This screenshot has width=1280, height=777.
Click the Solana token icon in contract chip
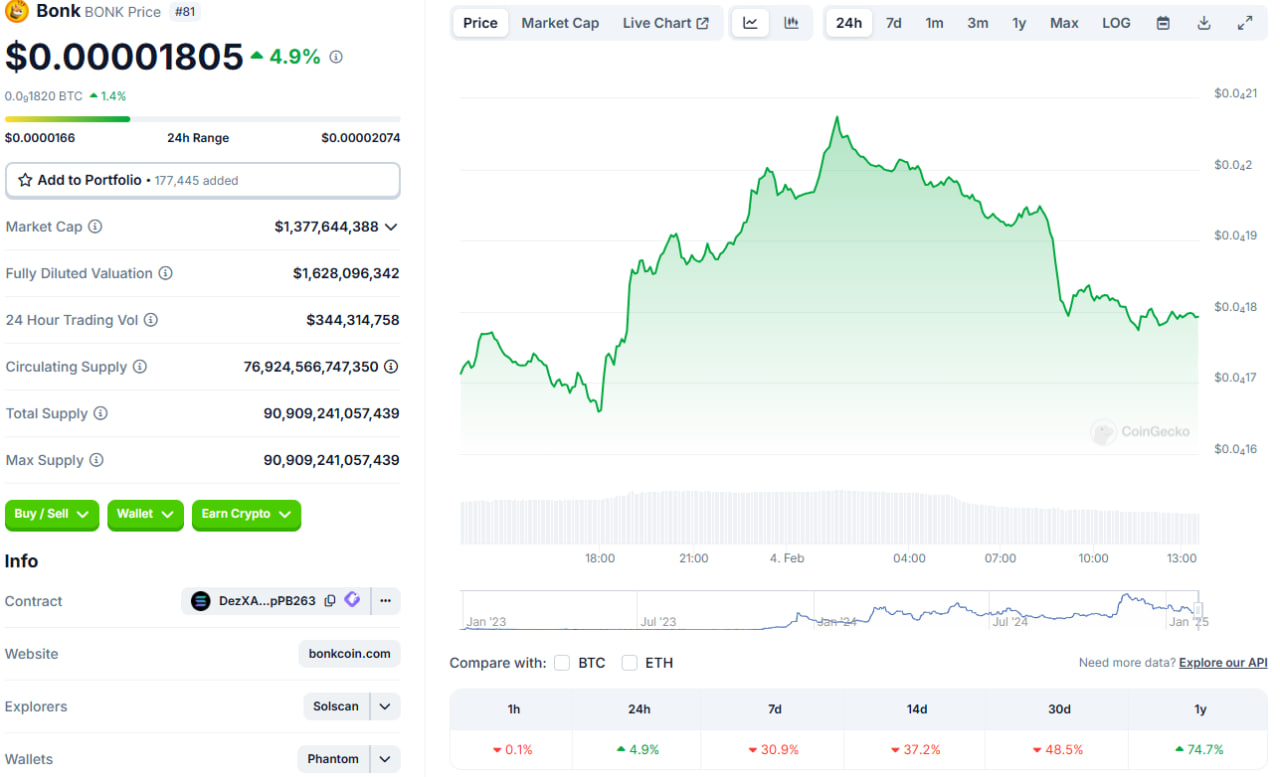(x=201, y=601)
